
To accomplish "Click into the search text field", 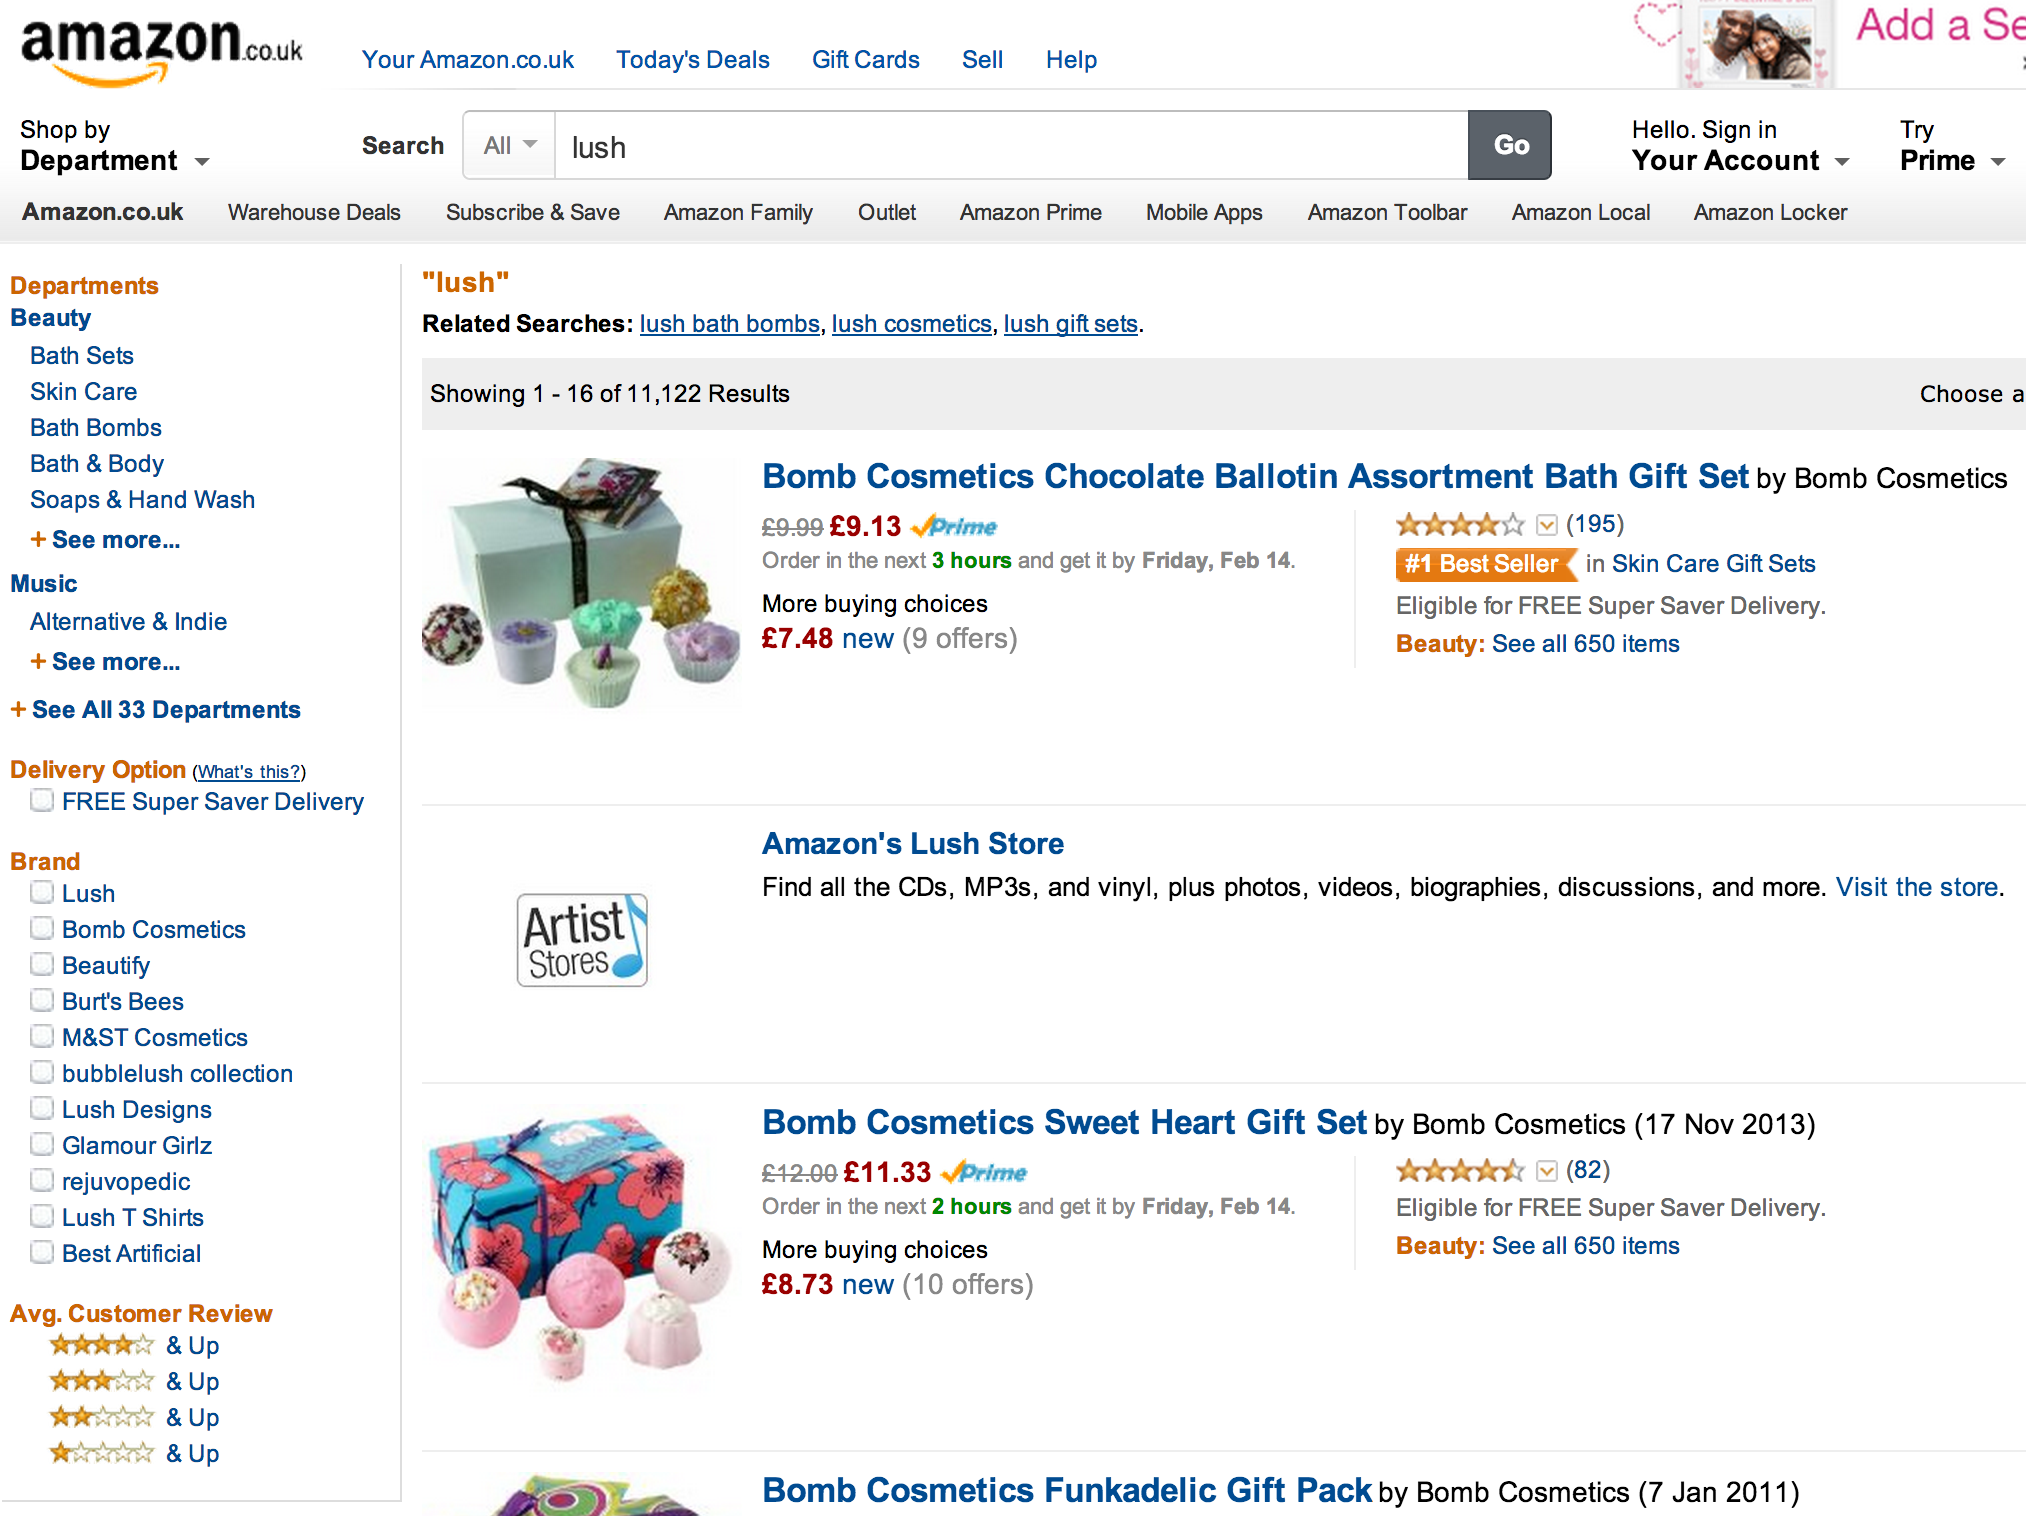I will pos(1010,147).
